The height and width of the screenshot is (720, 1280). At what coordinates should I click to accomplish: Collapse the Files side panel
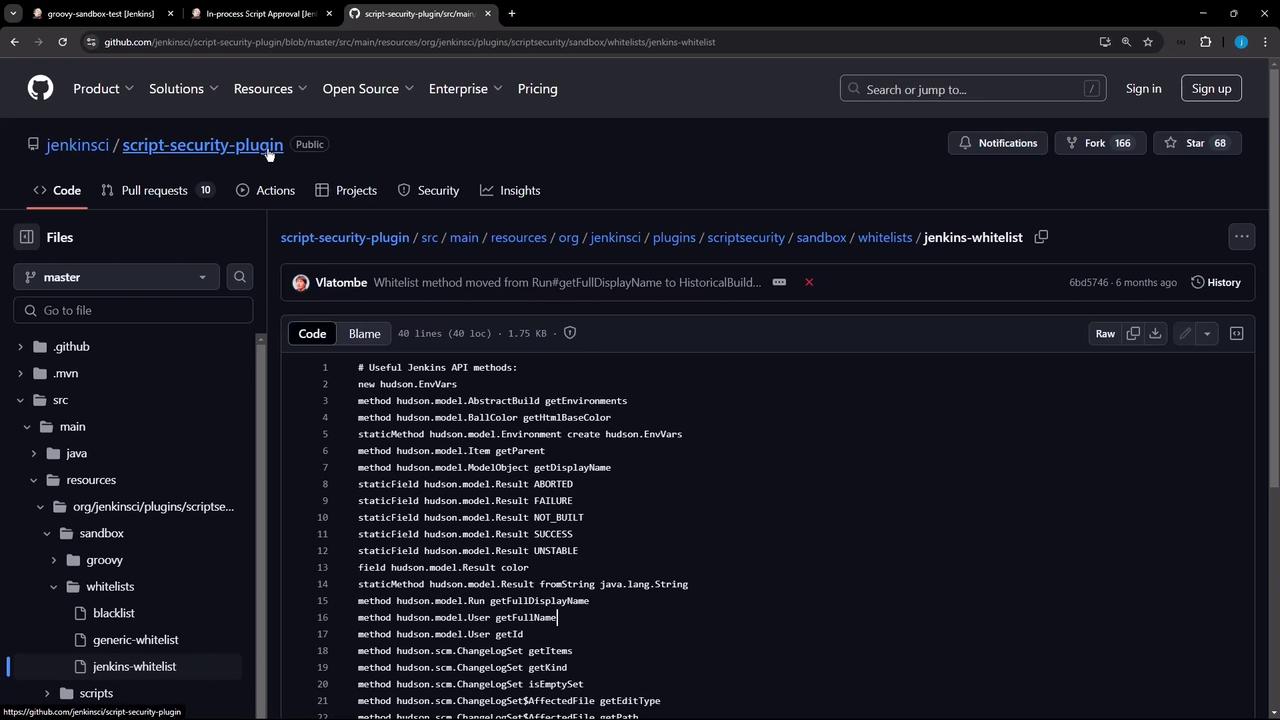(x=27, y=237)
